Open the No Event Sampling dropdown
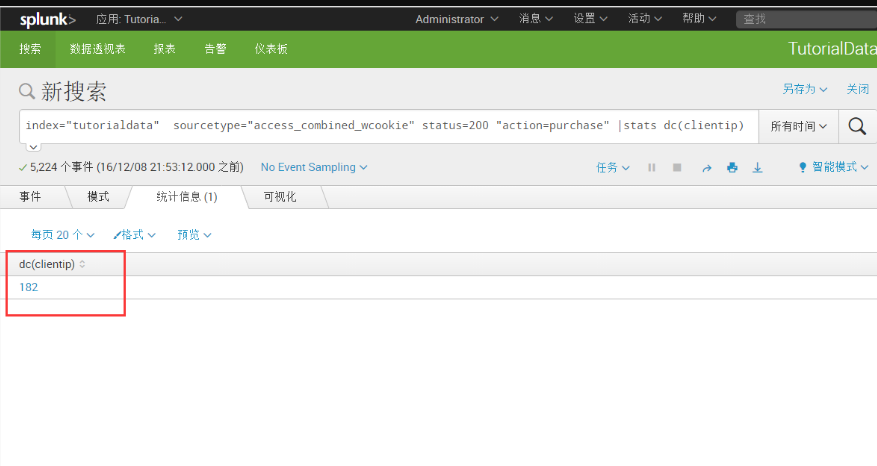The image size is (877, 466). (x=314, y=167)
